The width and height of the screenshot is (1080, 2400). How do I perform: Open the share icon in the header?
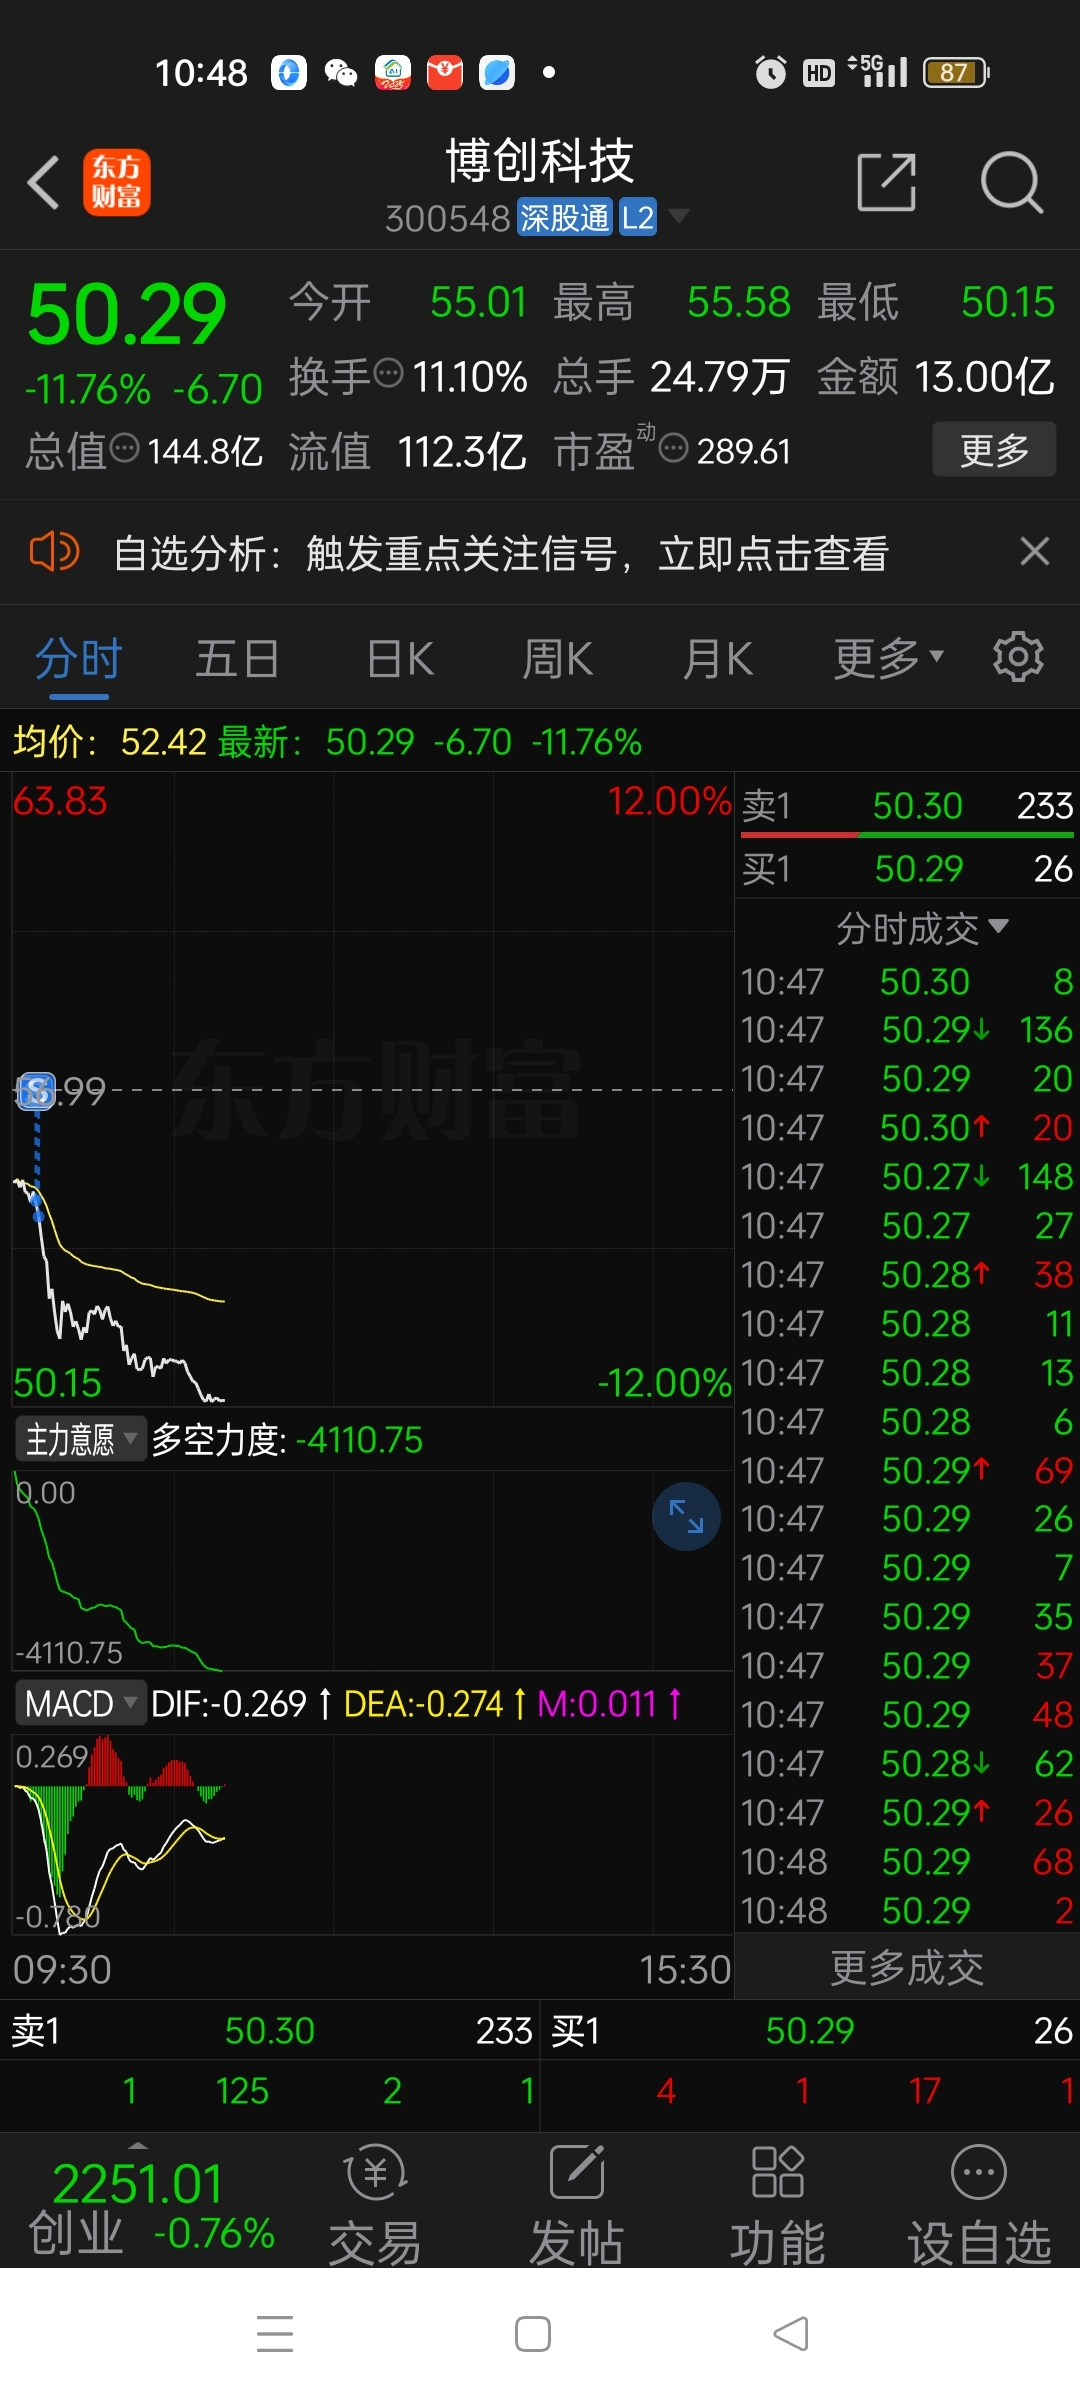pyautogui.click(x=887, y=182)
